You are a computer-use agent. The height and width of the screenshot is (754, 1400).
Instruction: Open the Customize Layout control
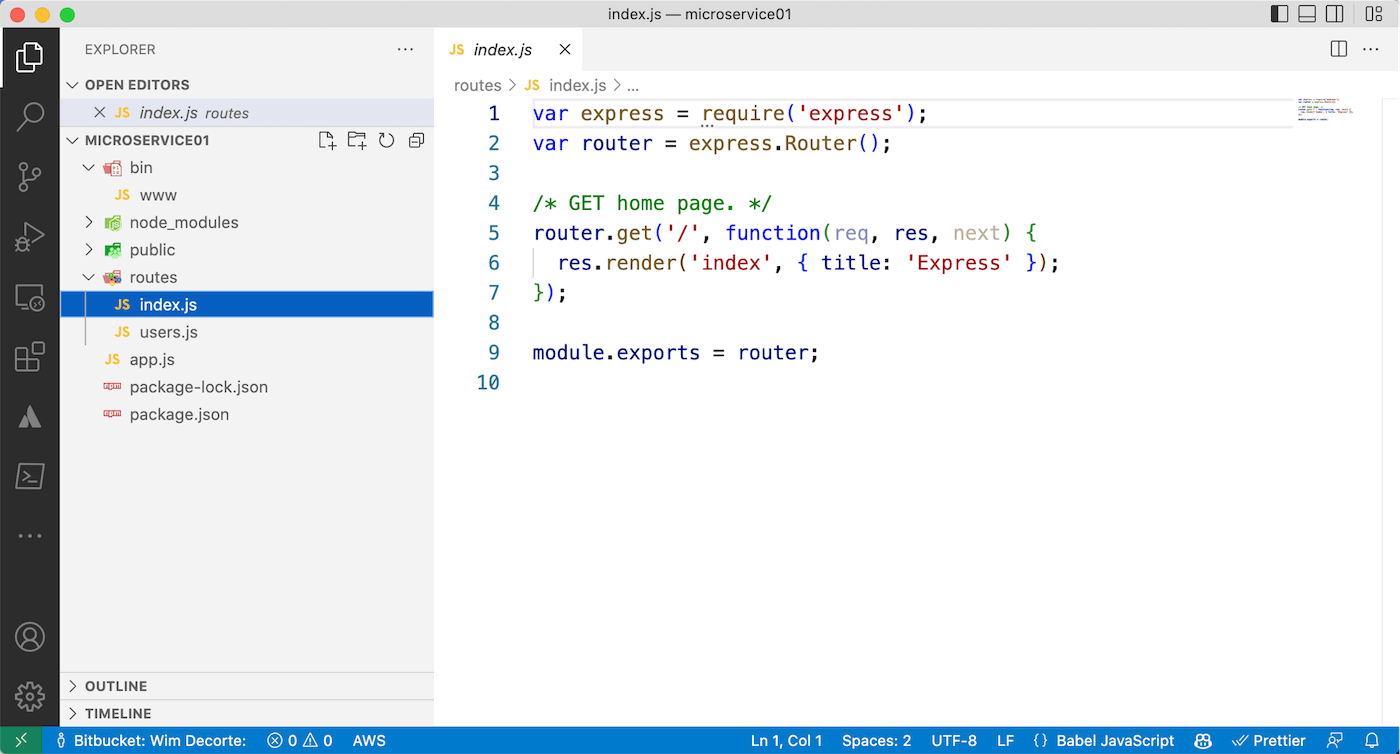pos(1374,14)
